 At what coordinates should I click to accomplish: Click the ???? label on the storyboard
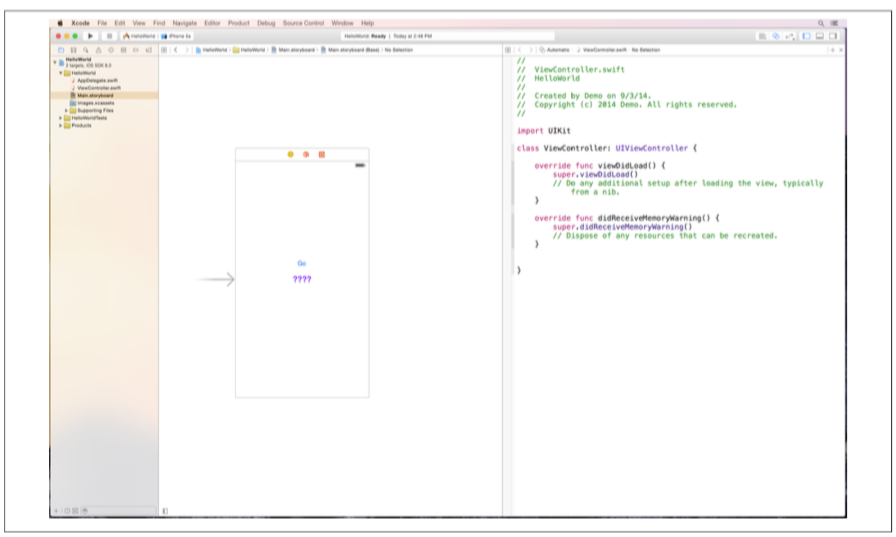pos(301,279)
